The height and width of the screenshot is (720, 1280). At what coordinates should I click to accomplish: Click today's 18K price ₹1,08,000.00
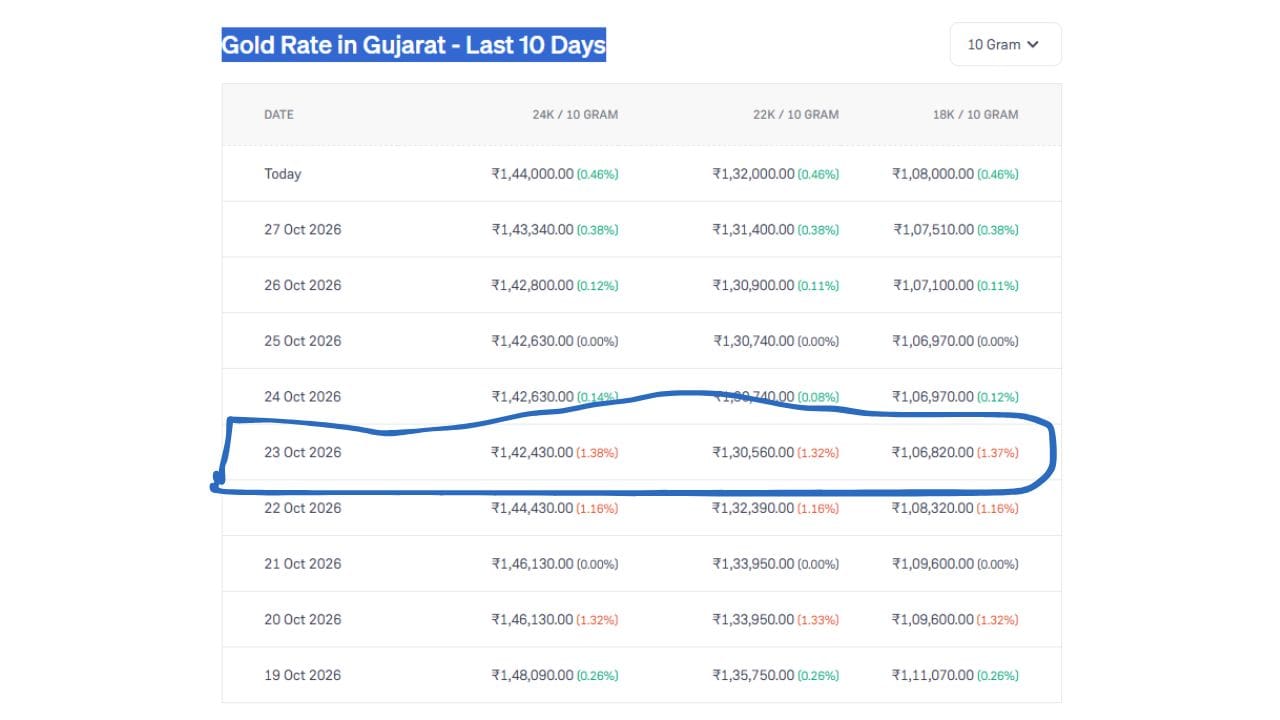pos(933,174)
